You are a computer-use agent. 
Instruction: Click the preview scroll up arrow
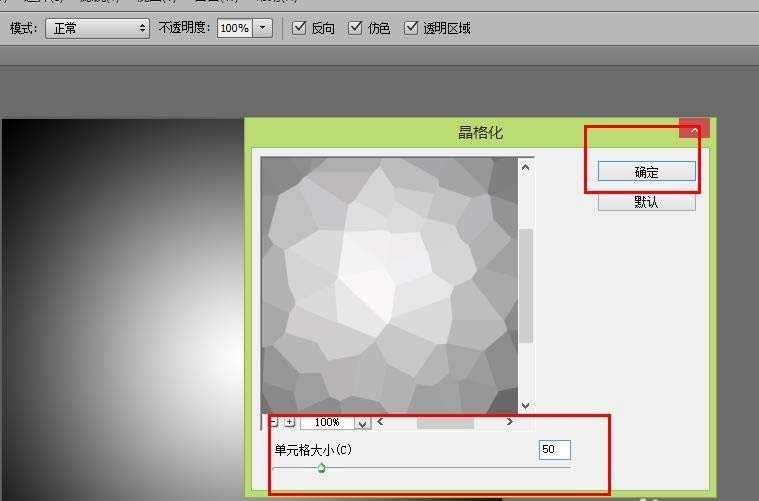526,168
